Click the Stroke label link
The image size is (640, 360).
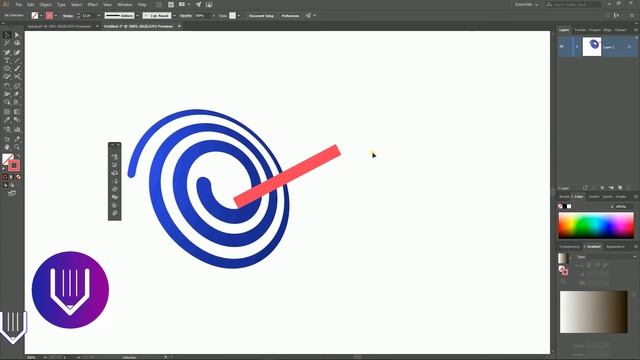68,16
